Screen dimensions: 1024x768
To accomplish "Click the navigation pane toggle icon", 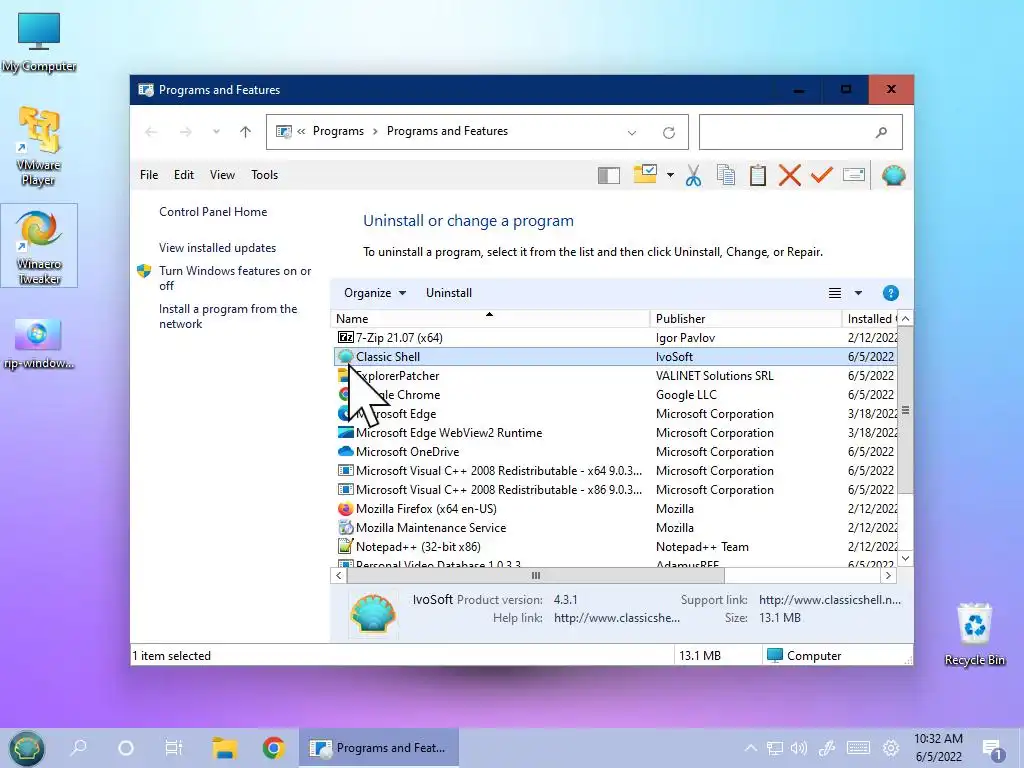I will click(609, 175).
